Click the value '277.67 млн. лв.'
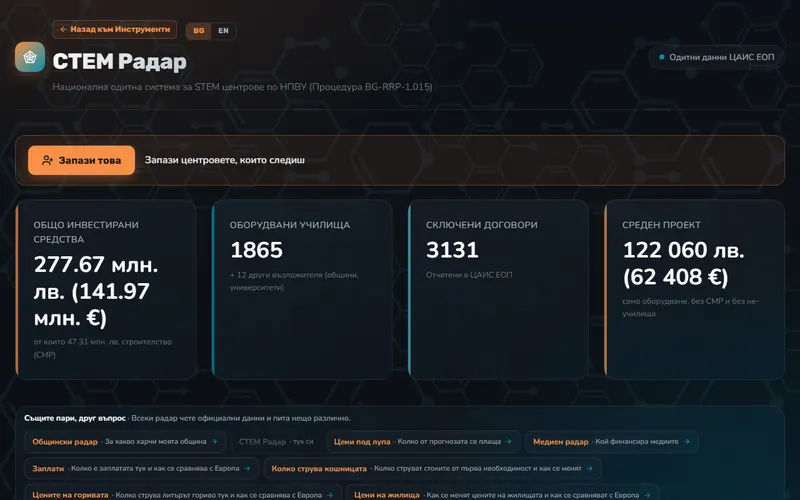 [96, 278]
